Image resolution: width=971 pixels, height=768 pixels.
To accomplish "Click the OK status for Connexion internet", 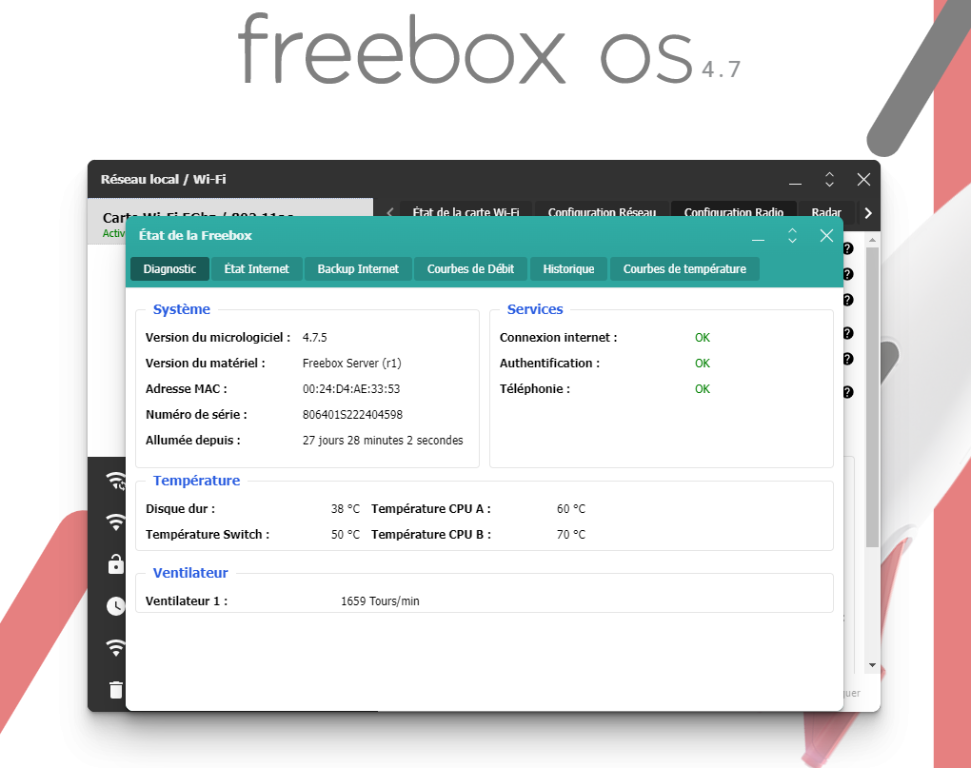I will point(702,338).
